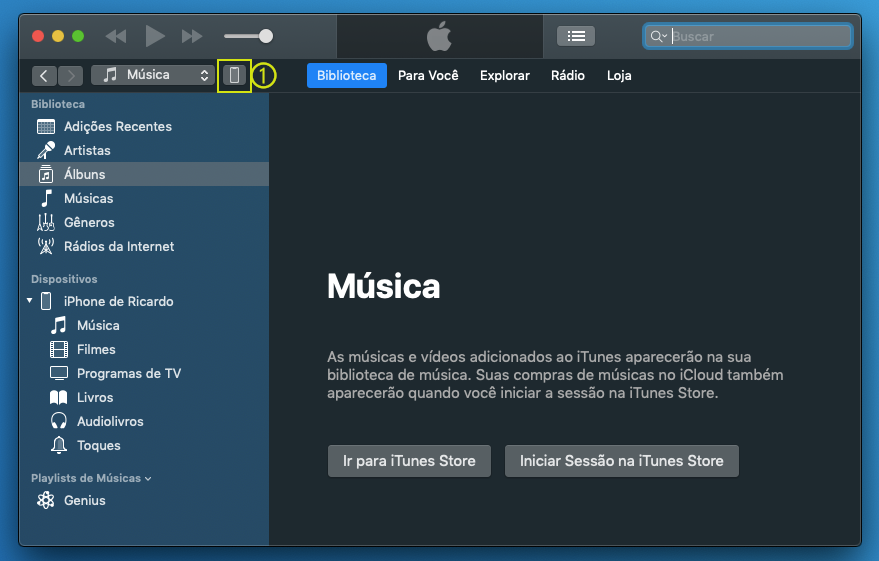
Task: Click Ir para iTunes Store button
Action: [x=409, y=461]
